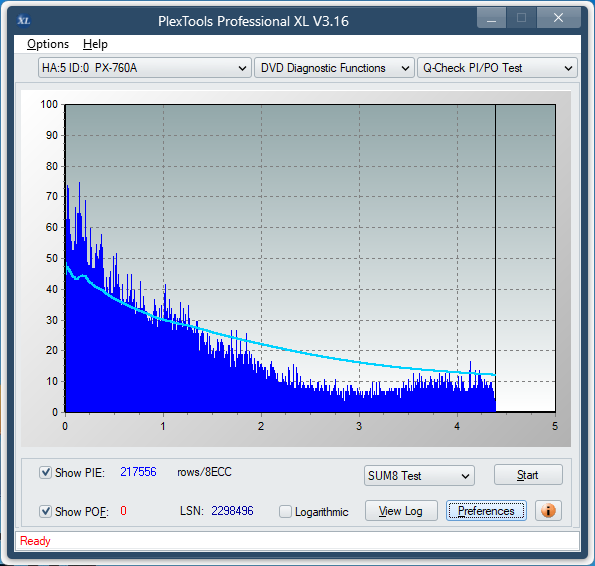The height and width of the screenshot is (566, 595).
Task: Open the Q-Check PI/PO Test dropdown
Action: tap(497, 68)
